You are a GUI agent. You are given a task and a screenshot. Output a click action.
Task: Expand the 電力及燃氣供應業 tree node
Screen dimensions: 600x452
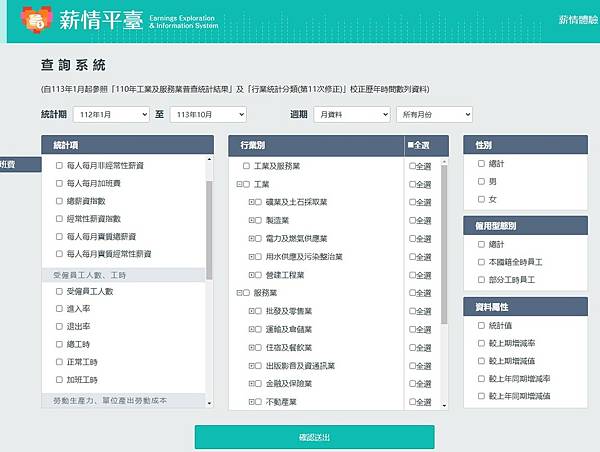pyautogui.click(x=251, y=238)
